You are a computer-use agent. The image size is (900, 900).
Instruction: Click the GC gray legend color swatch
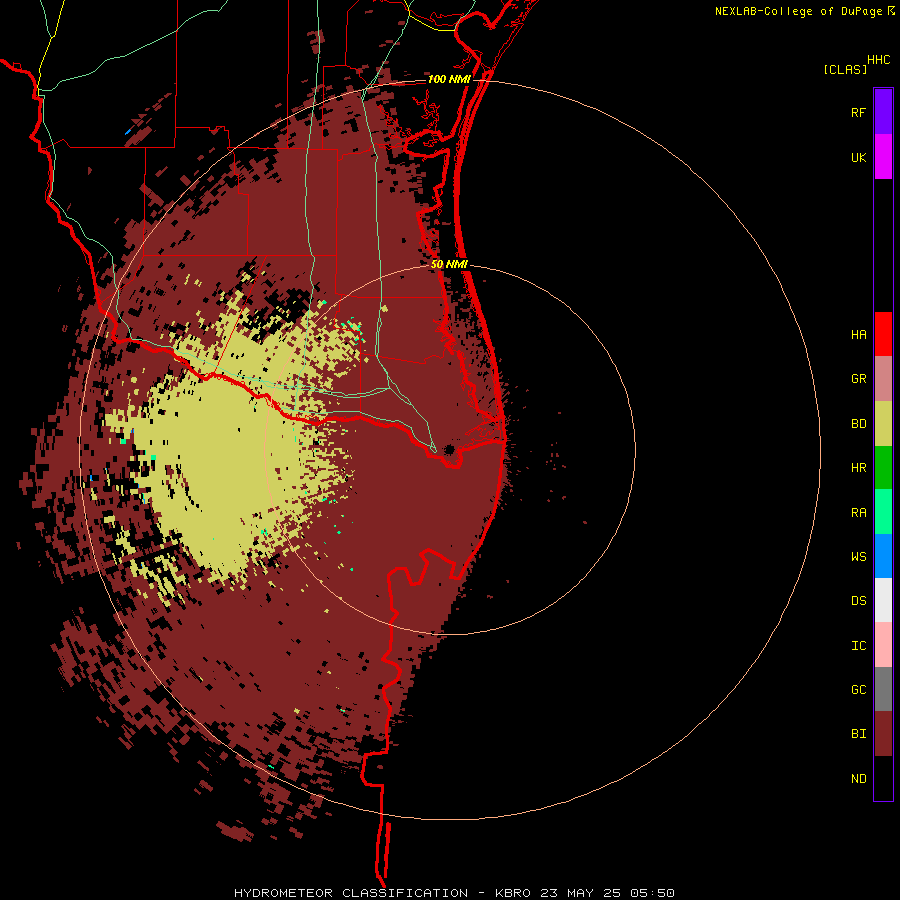click(883, 689)
